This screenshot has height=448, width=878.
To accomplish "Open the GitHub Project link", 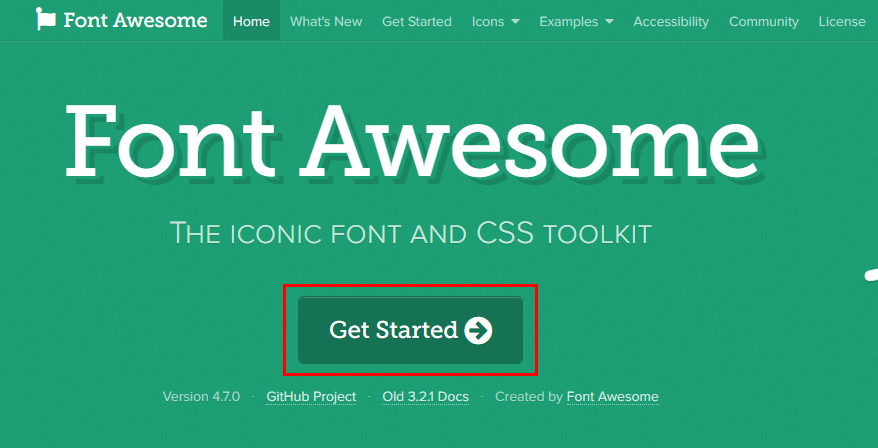I will (x=311, y=396).
